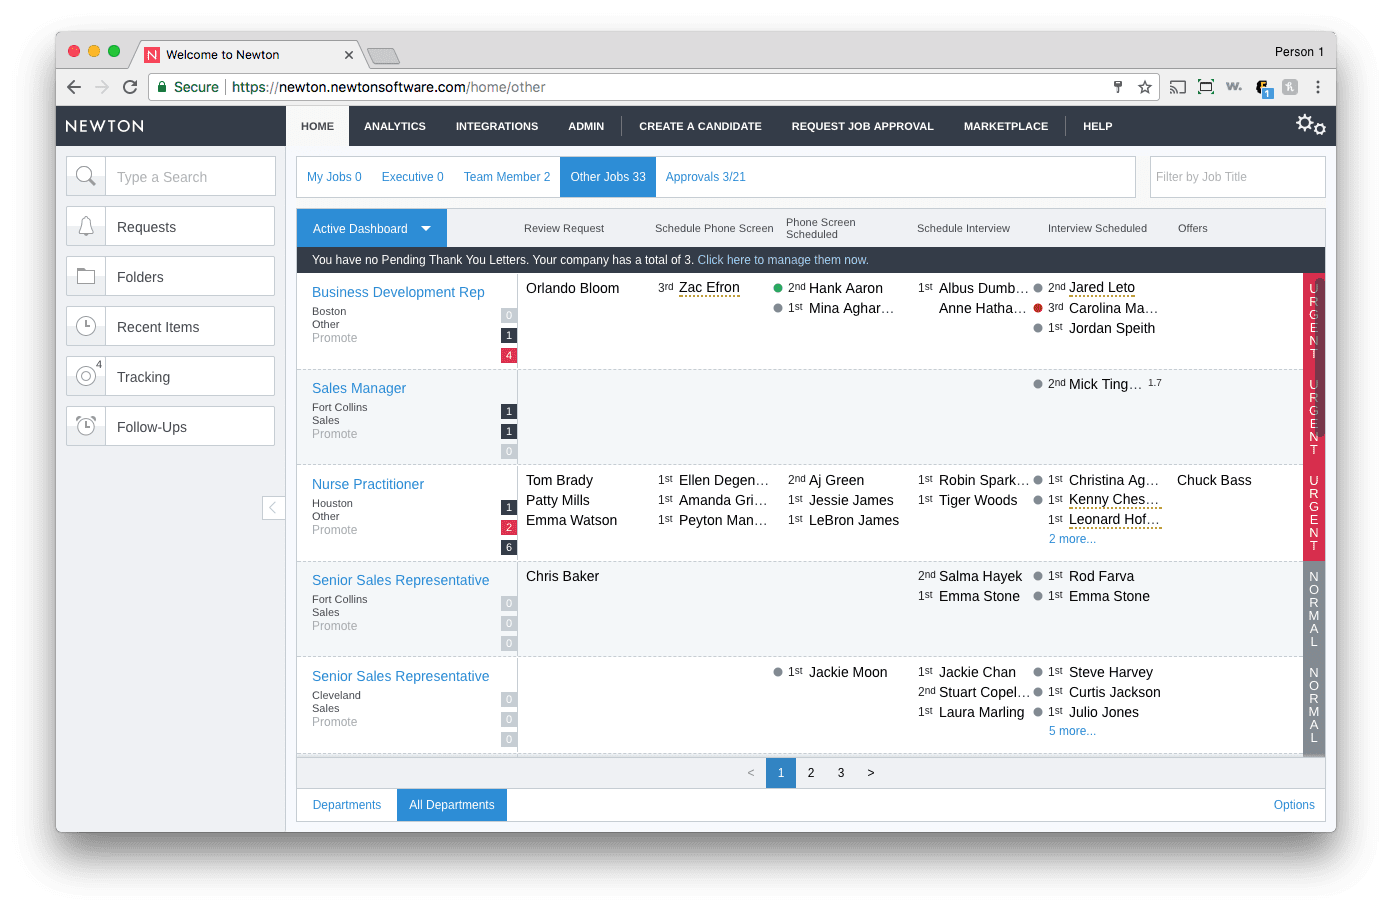Open Recent Items using its clock icon
This screenshot has height=912, width=1392.
pos(85,326)
